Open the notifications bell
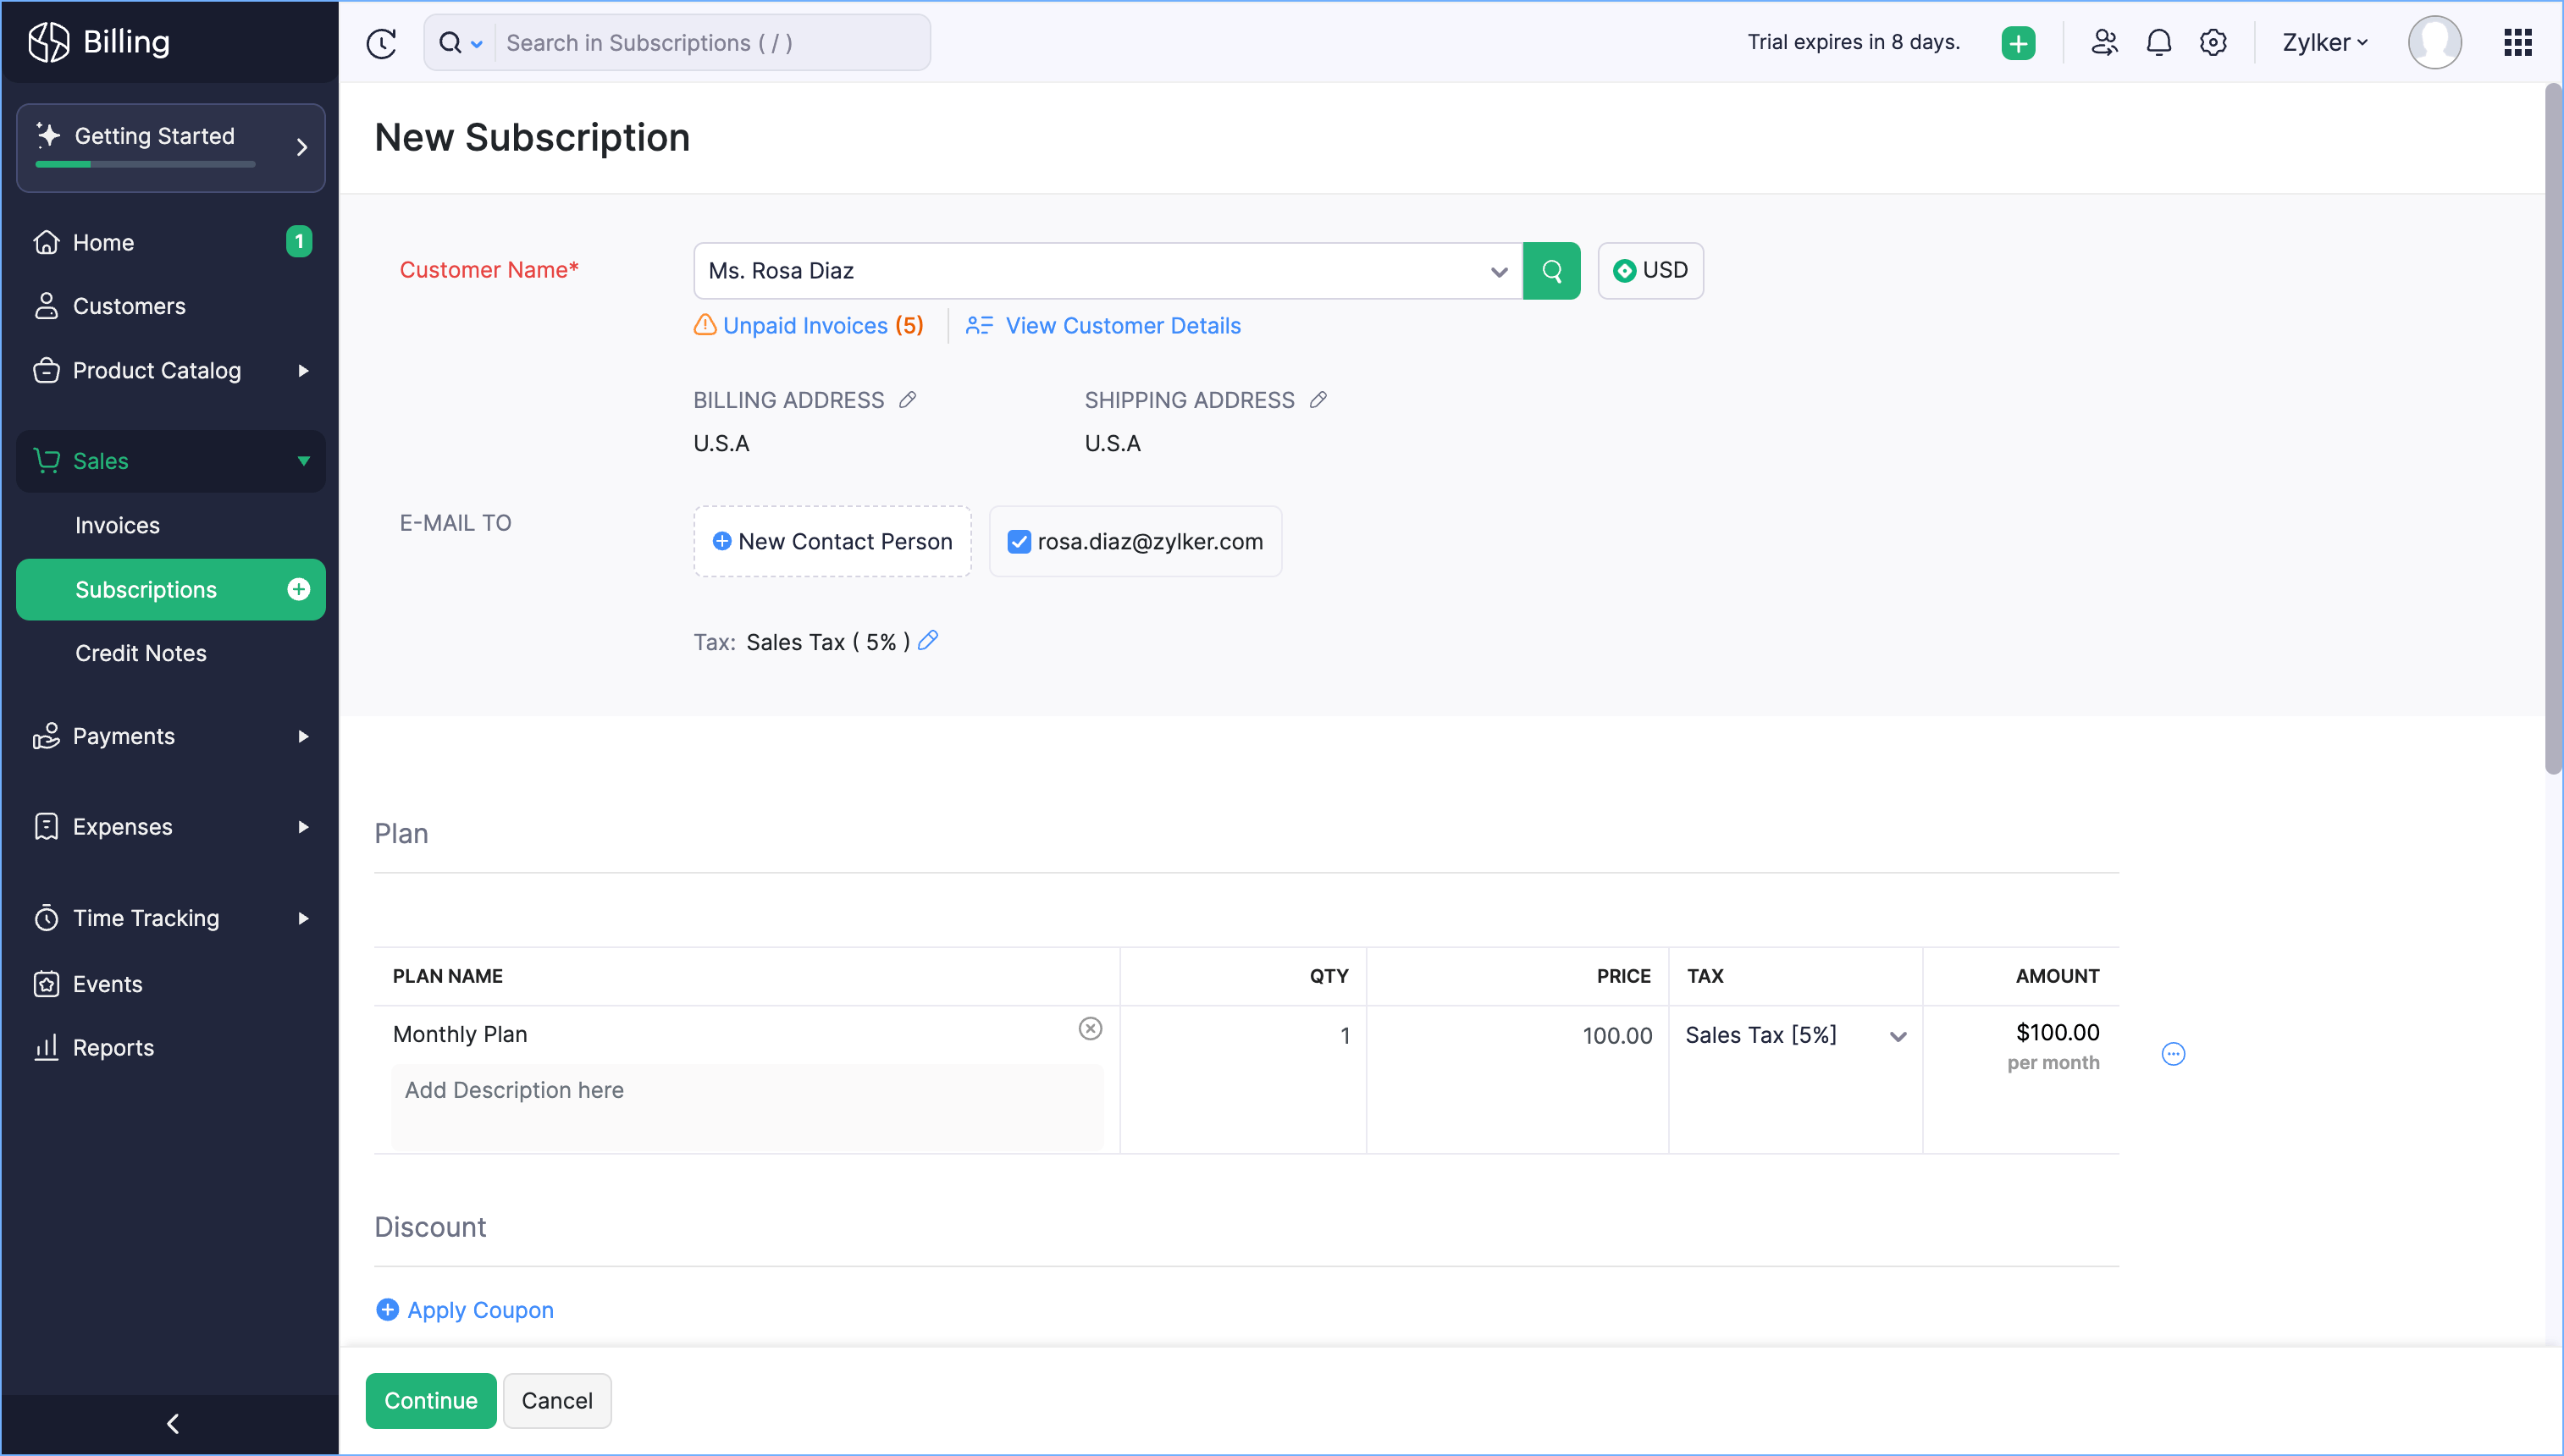The height and width of the screenshot is (1456, 2564). 2159,43
